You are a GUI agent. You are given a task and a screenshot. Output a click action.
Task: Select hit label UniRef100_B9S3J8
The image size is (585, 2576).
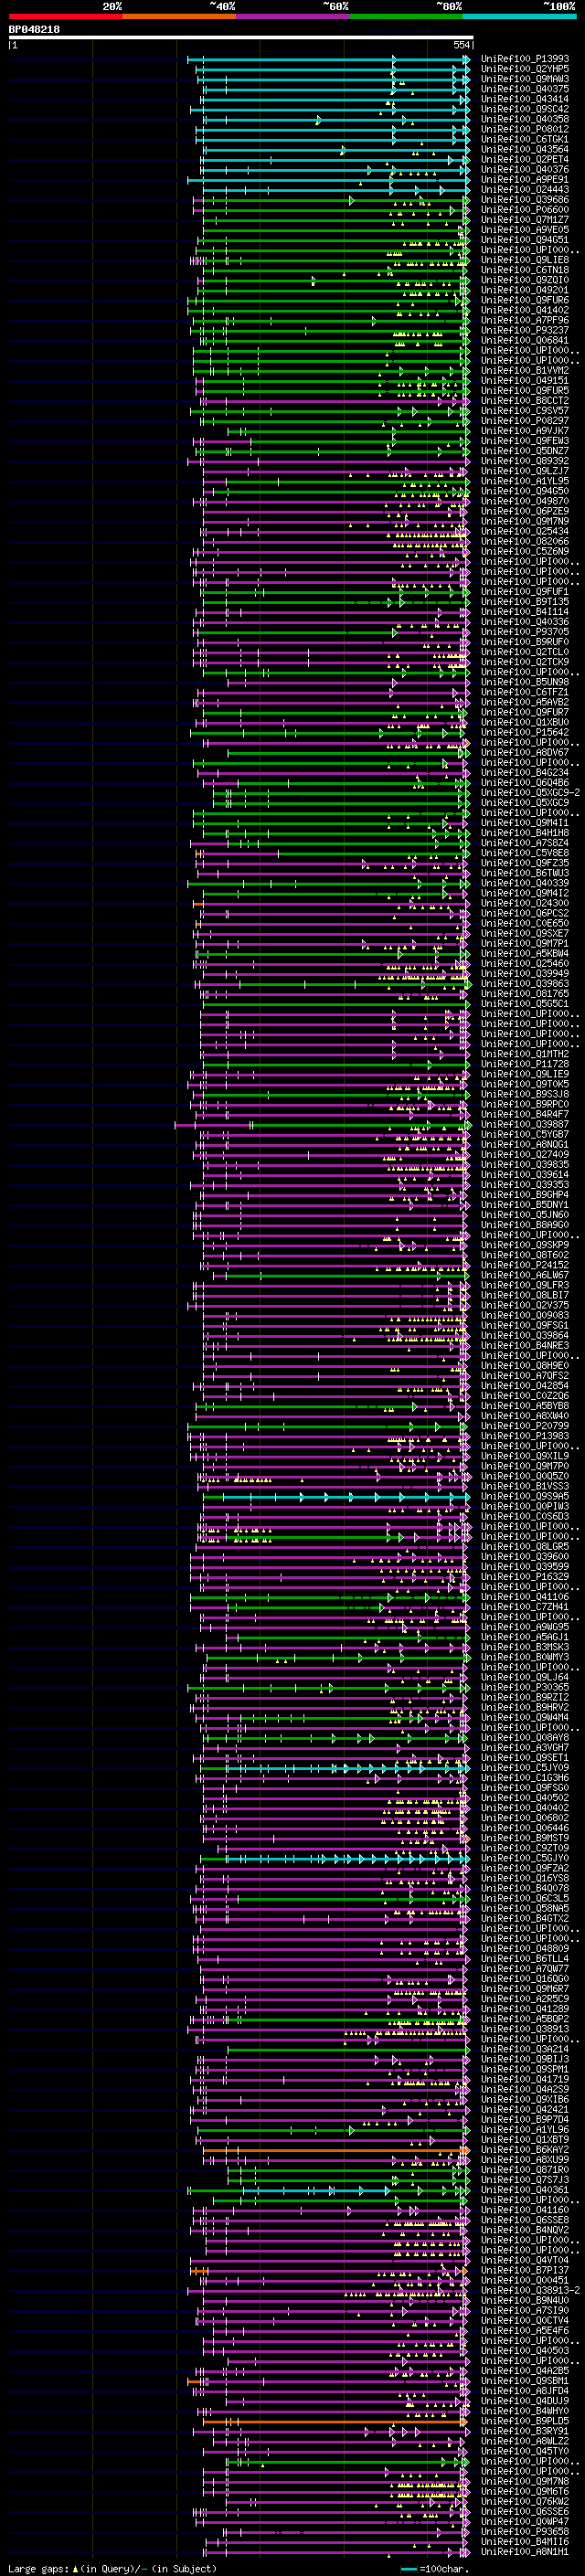tap(525, 1094)
